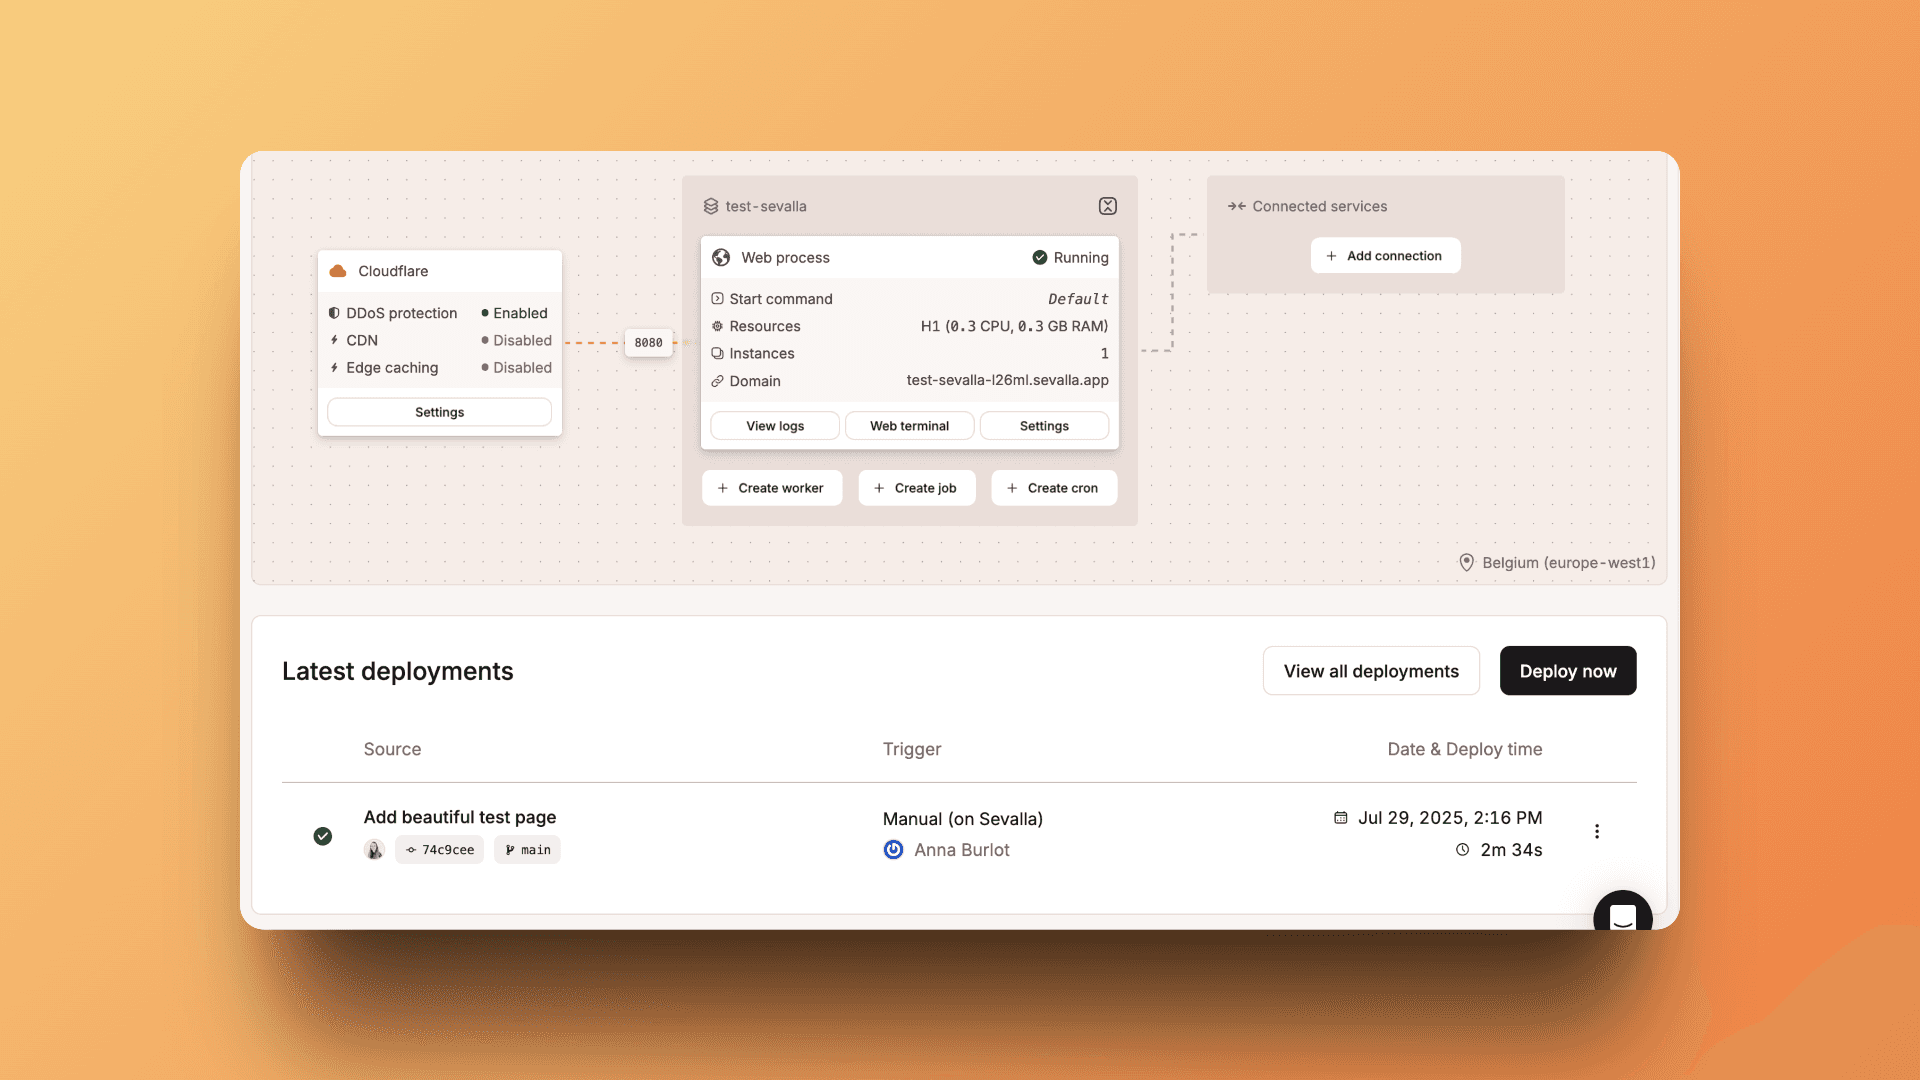Click the Trigger column header
Screen dimensions: 1920x1080
click(x=912, y=749)
